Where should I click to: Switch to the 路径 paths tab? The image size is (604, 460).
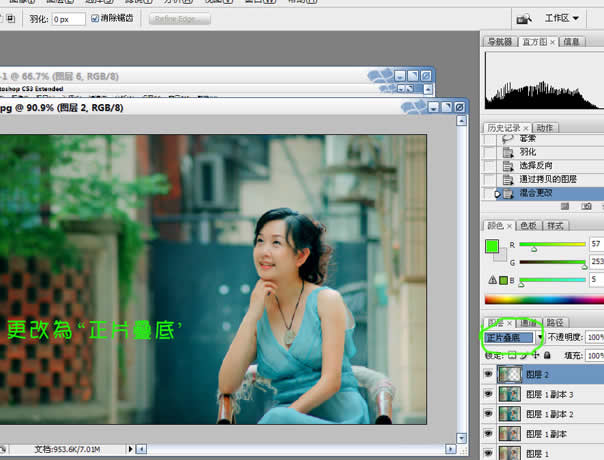(555, 323)
